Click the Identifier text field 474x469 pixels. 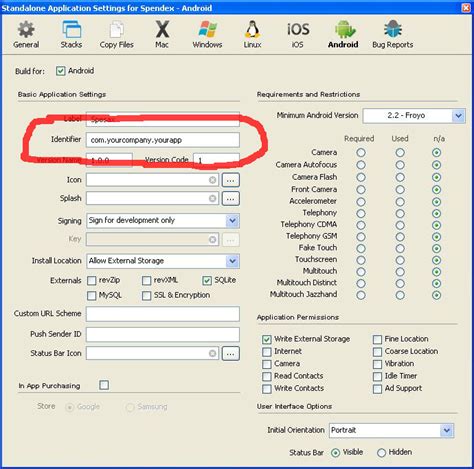tap(163, 140)
